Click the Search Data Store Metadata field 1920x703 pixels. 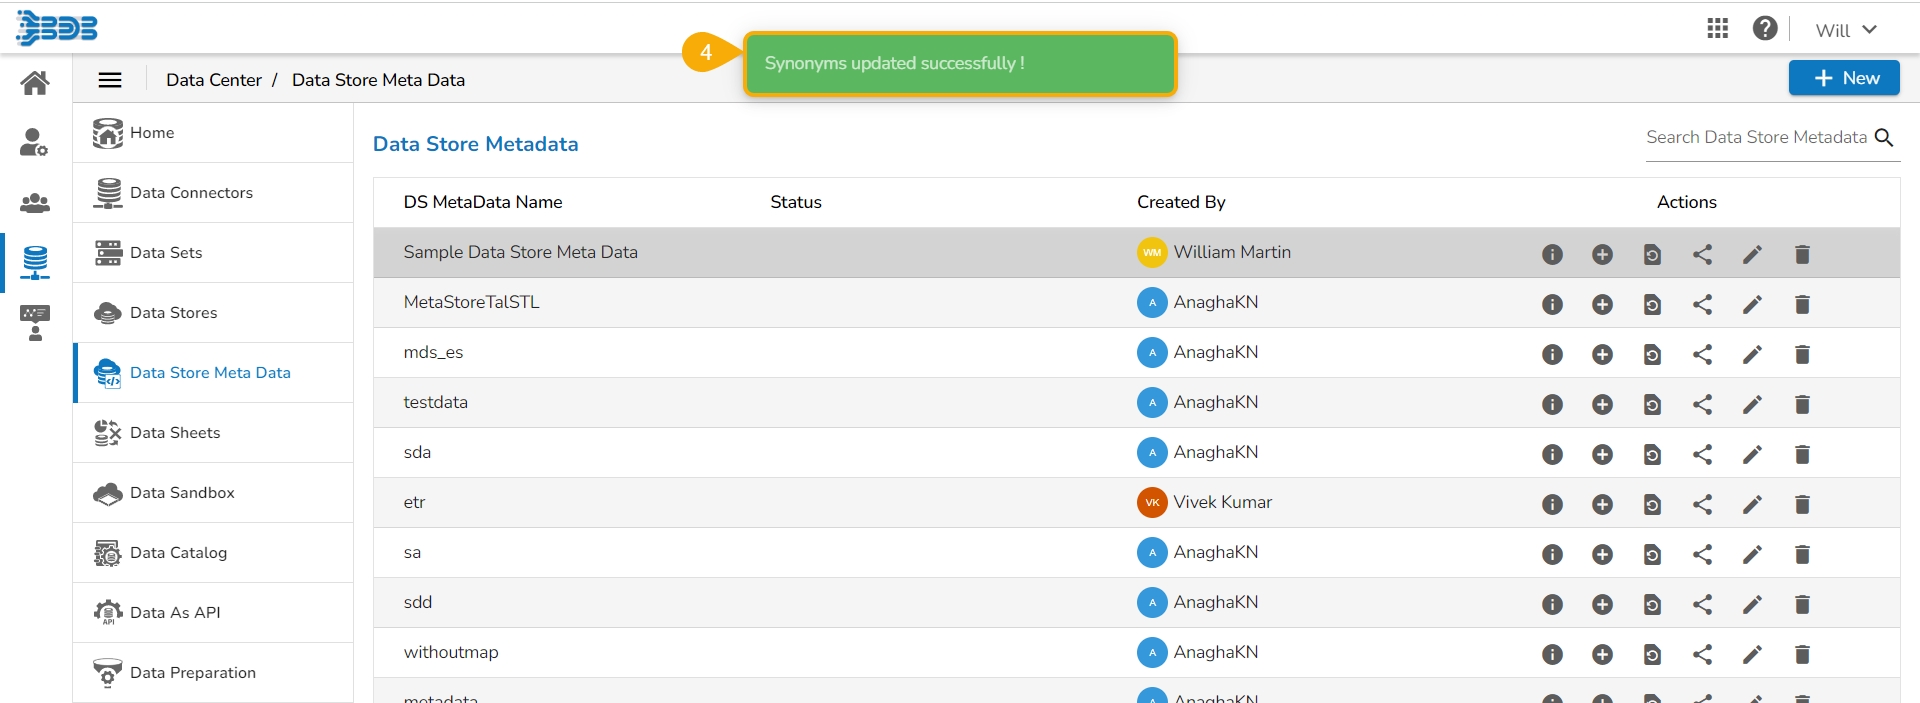(x=1756, y=138)
